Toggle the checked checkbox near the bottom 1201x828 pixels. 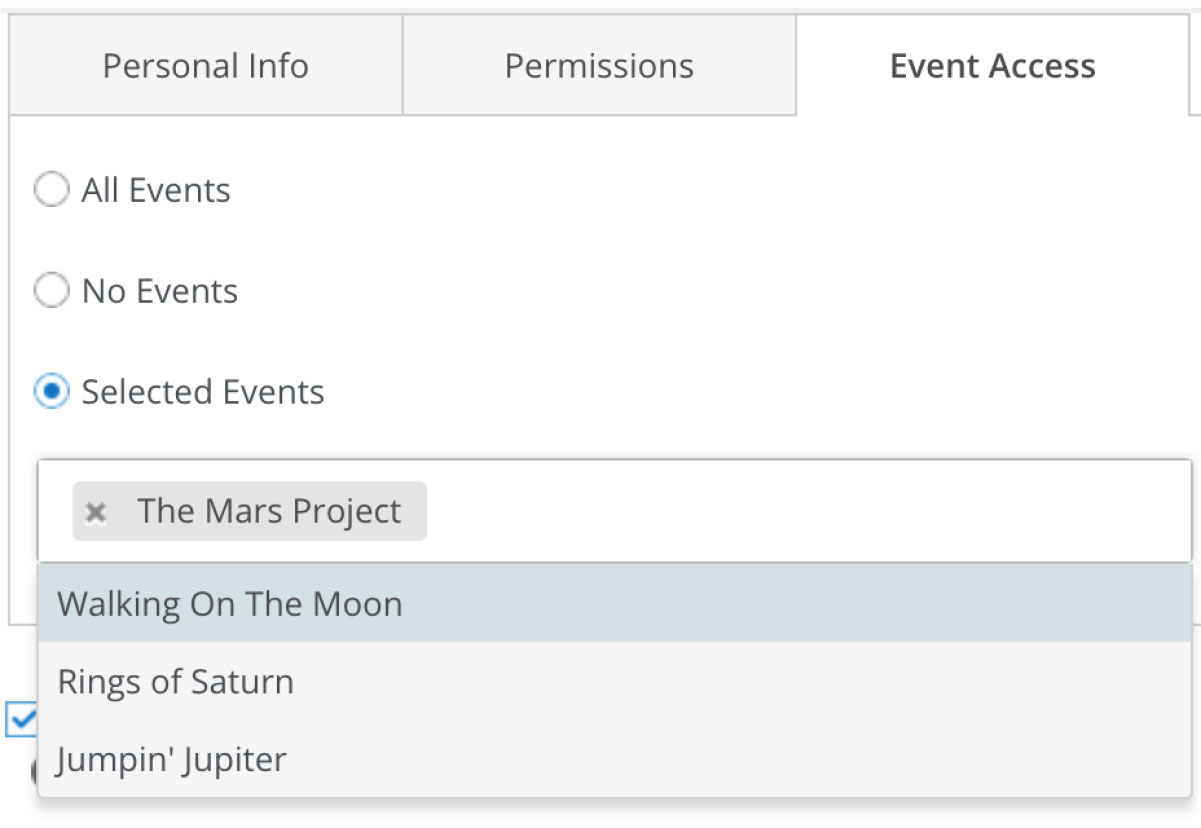[x=22, y=719]
